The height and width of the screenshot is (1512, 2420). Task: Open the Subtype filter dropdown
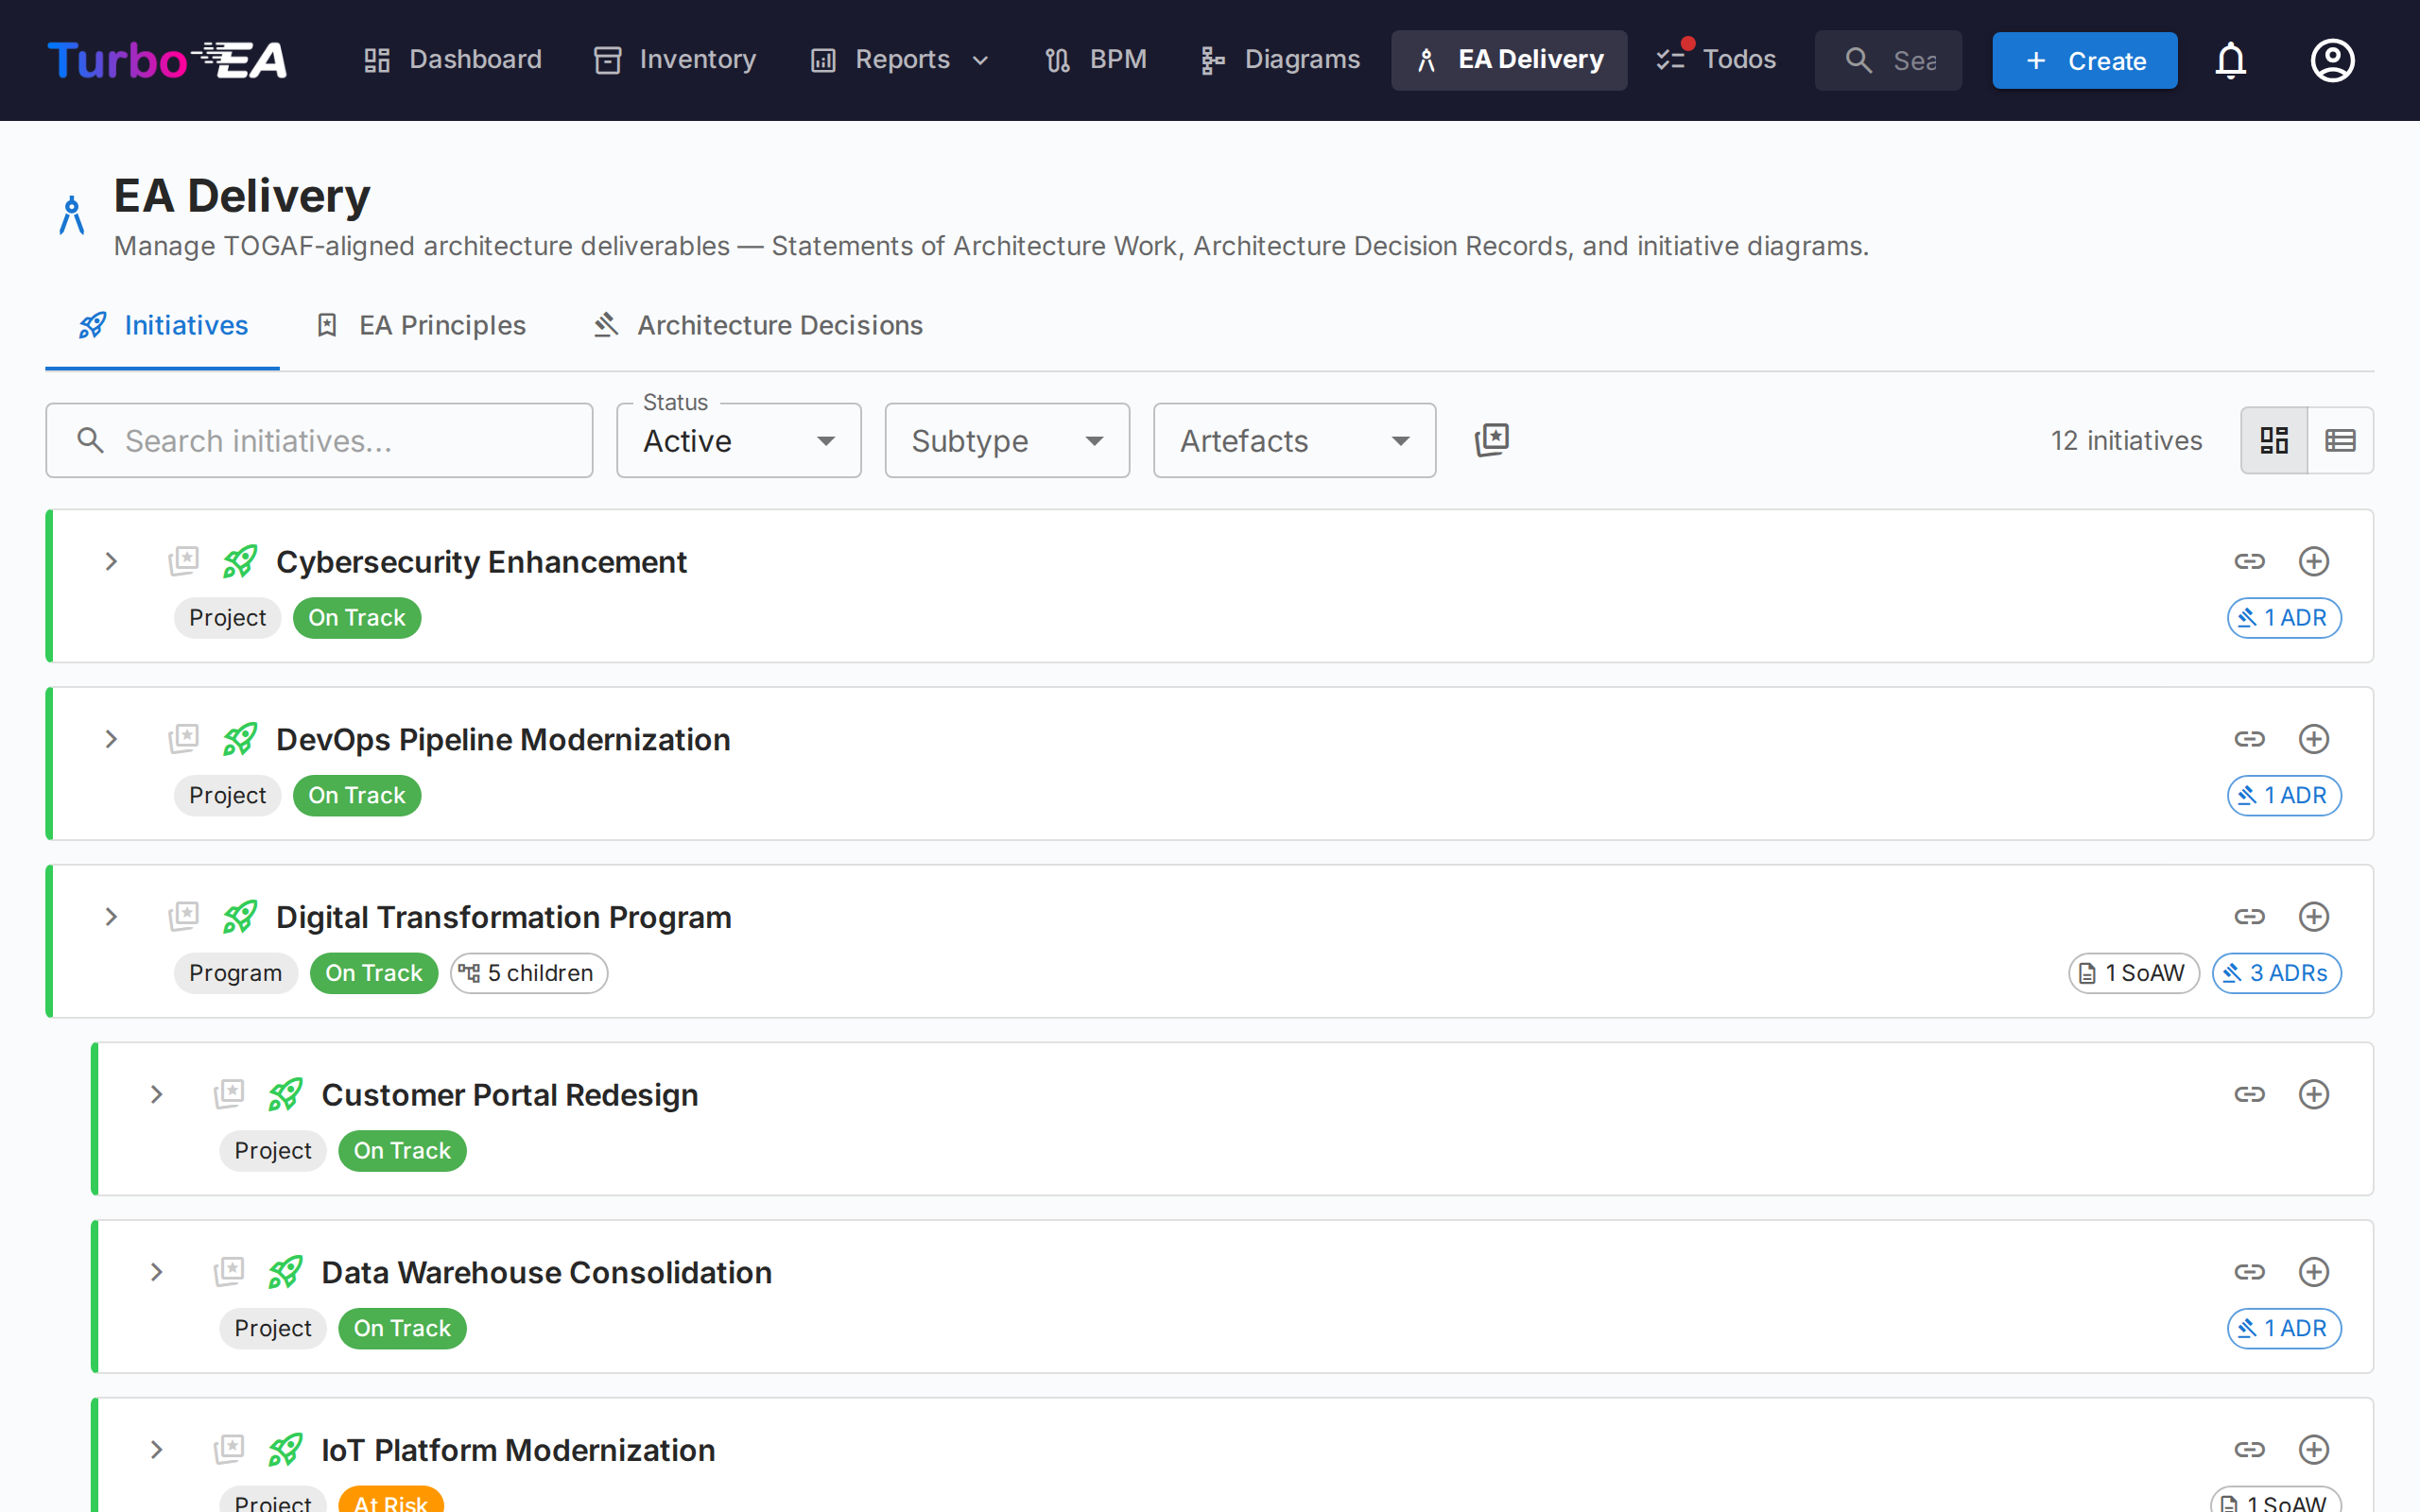coord(1006,440)
